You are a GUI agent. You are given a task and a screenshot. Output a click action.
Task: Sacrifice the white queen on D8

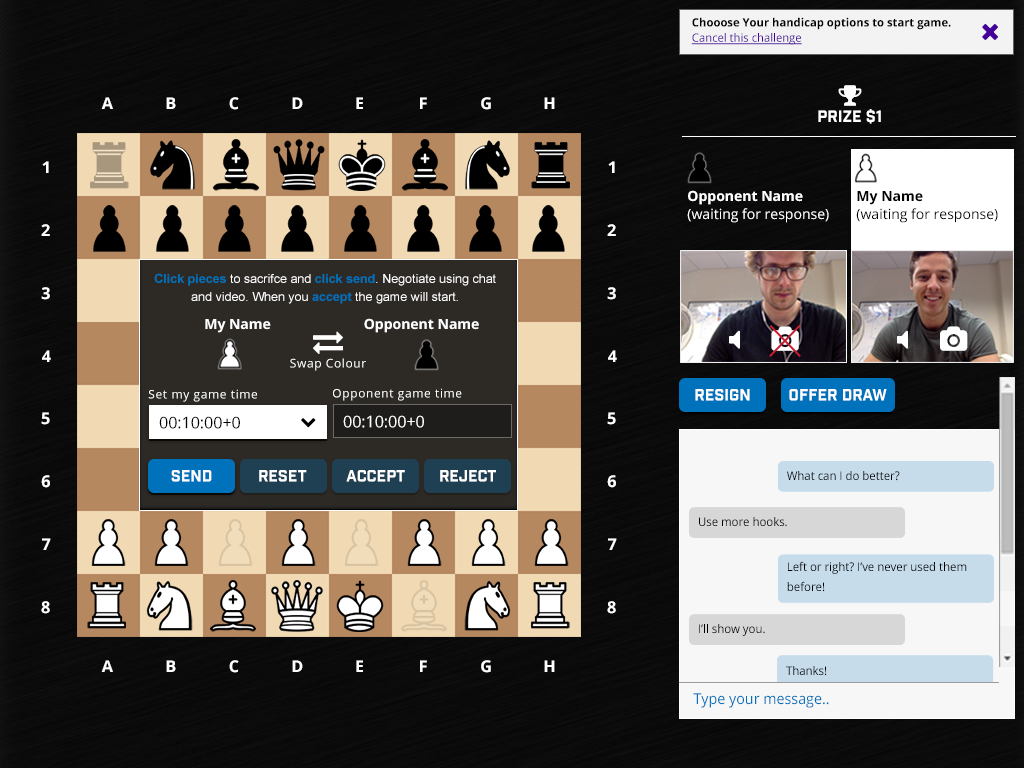(x=297, y=606)
